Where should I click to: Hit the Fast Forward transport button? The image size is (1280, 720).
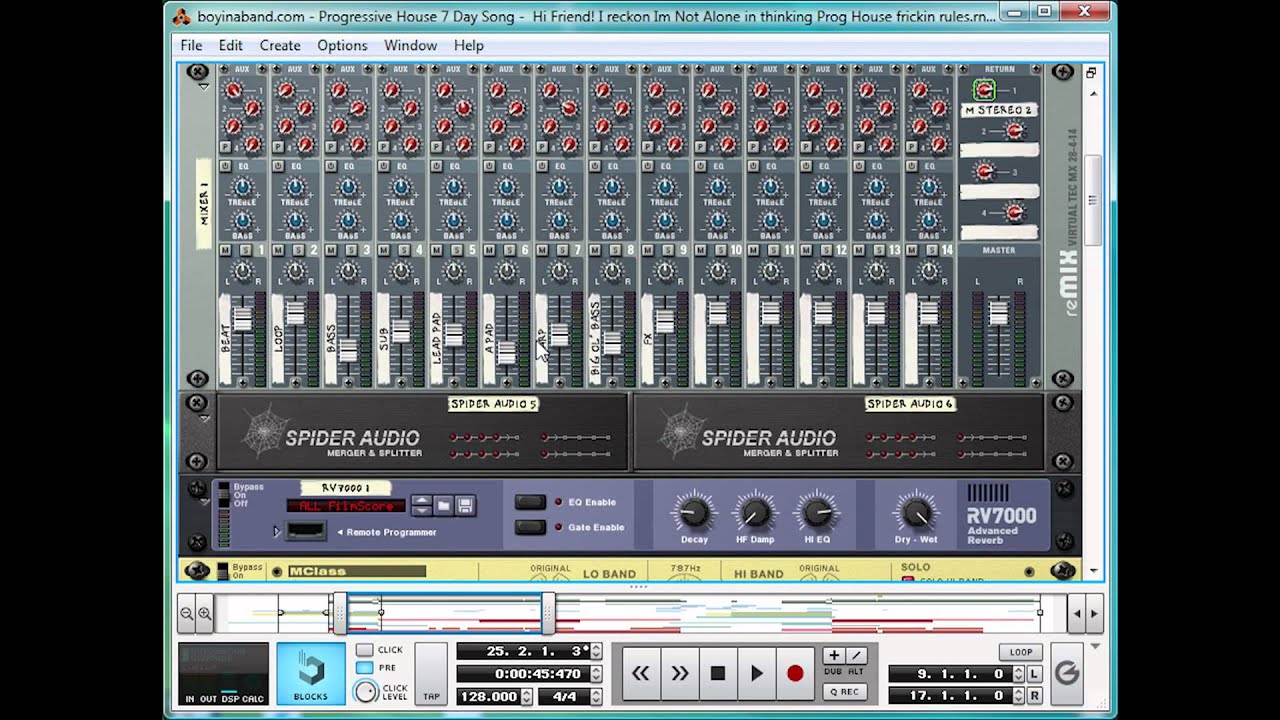(680, 673)
